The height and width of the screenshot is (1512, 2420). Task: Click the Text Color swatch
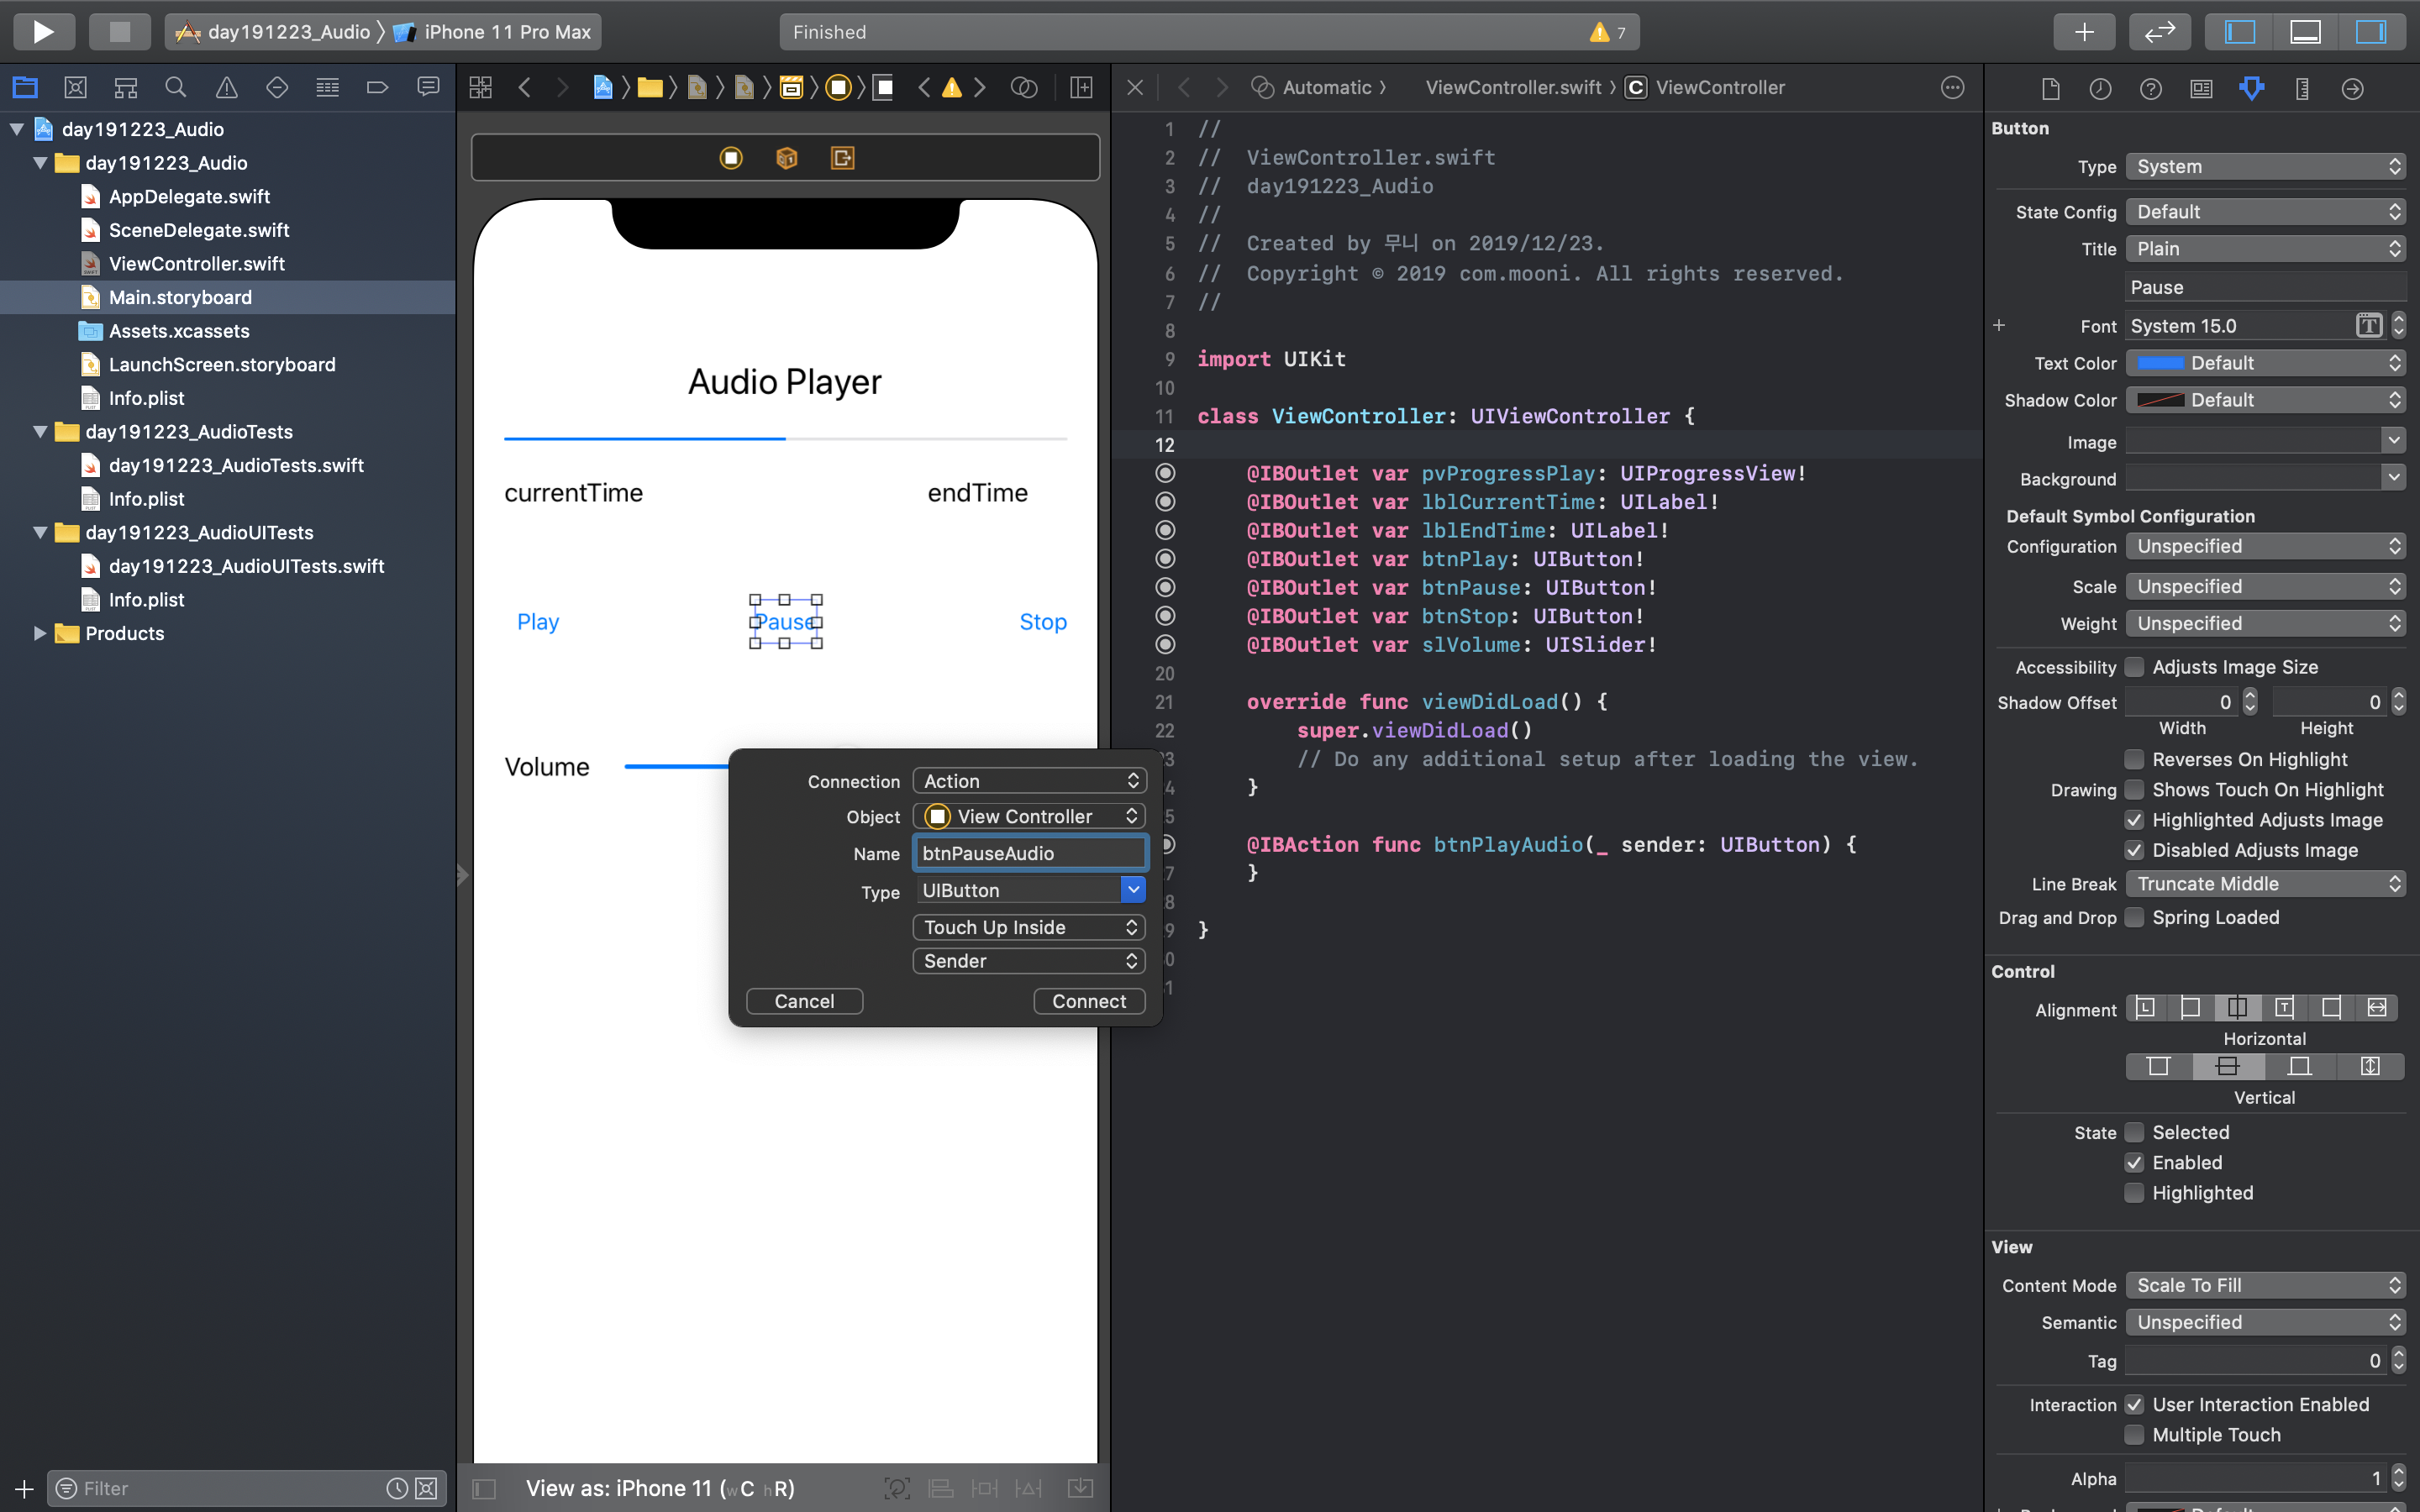2160,363
